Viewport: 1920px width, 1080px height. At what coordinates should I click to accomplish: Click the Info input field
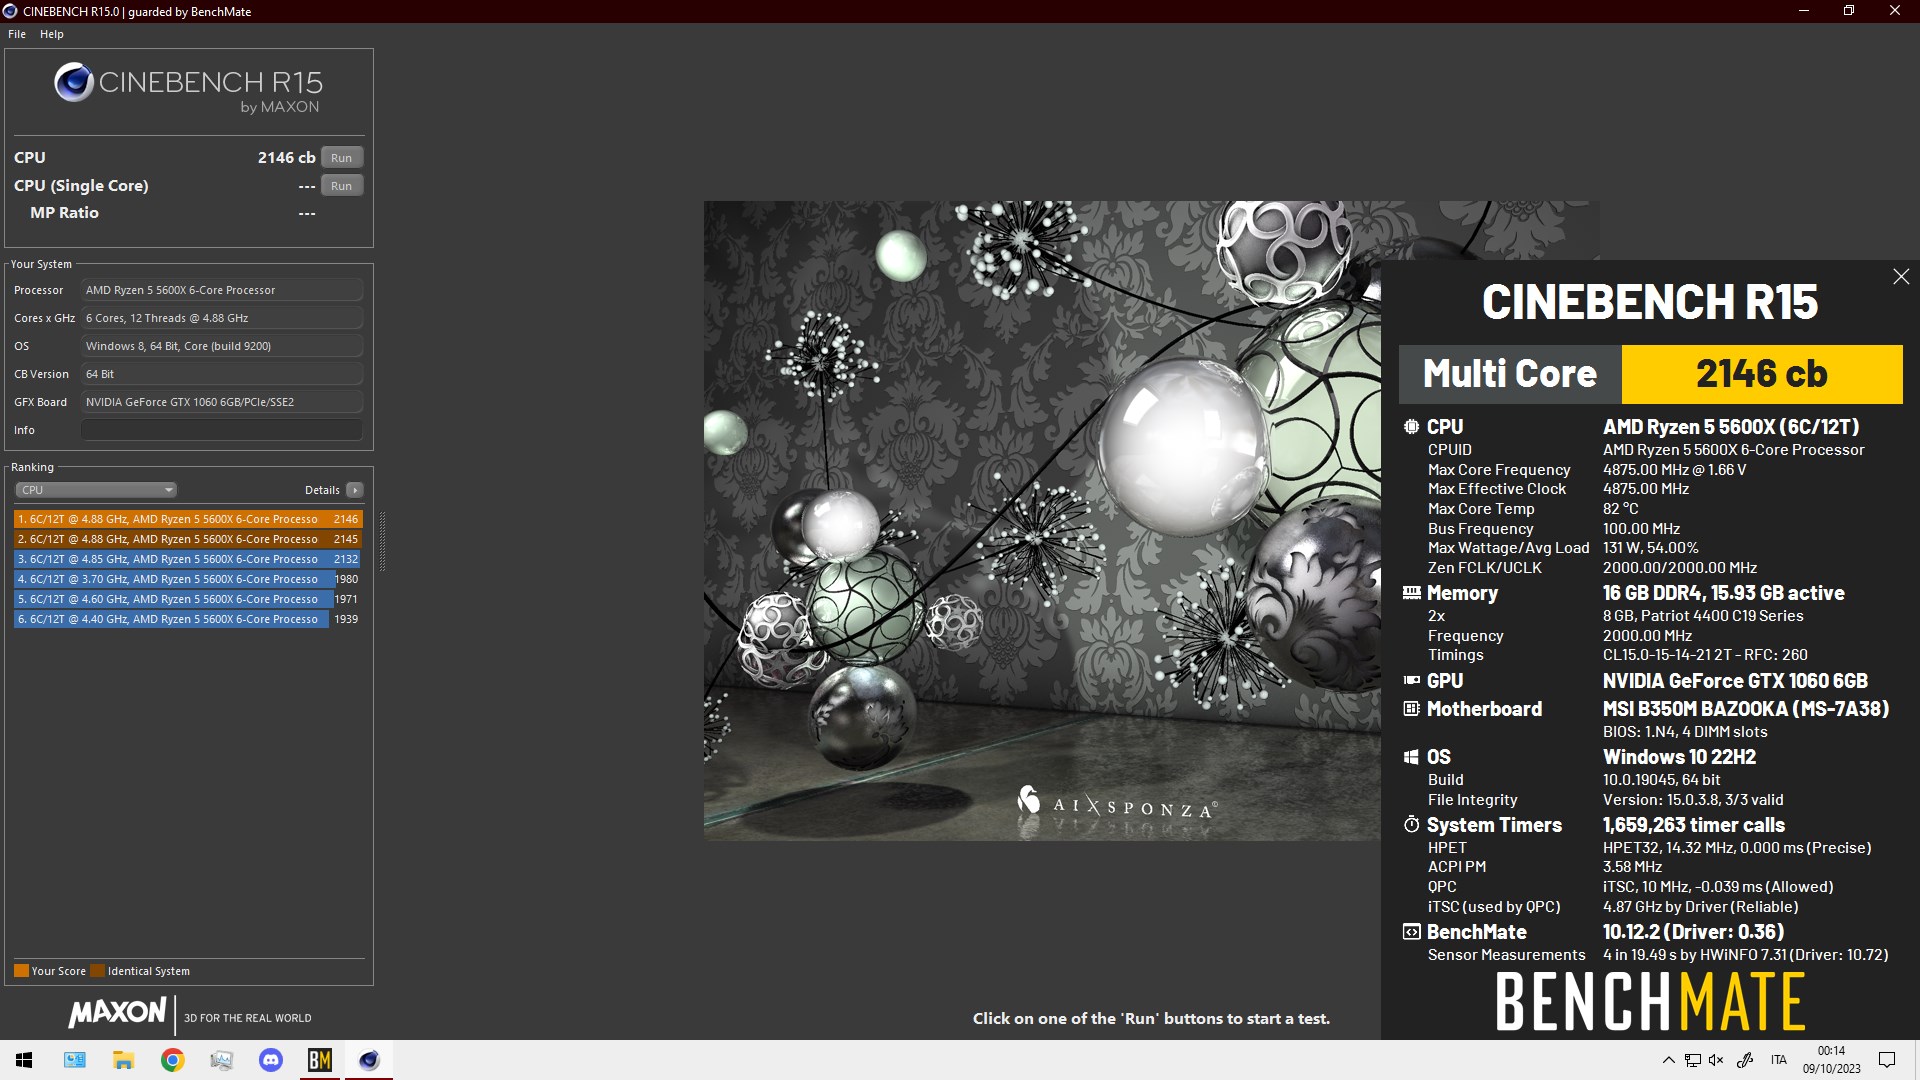pos(221,430)
